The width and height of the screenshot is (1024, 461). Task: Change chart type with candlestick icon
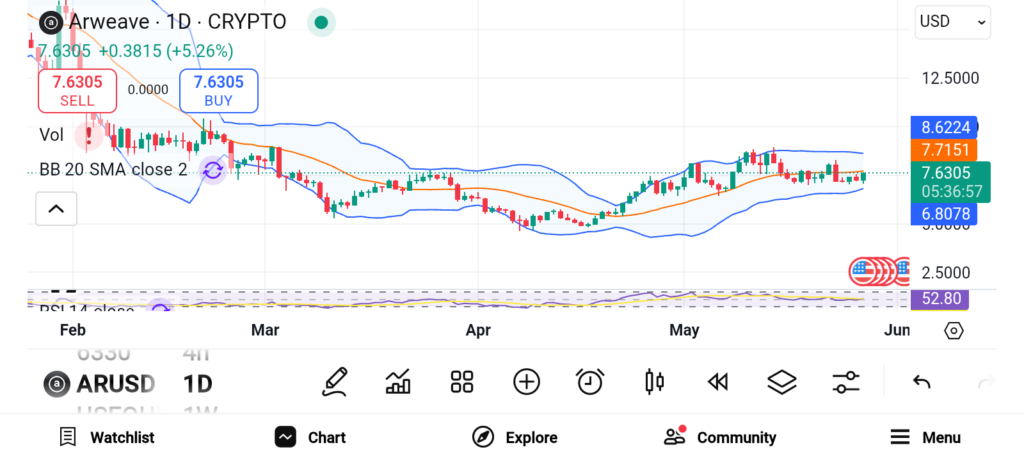[654, 382]
